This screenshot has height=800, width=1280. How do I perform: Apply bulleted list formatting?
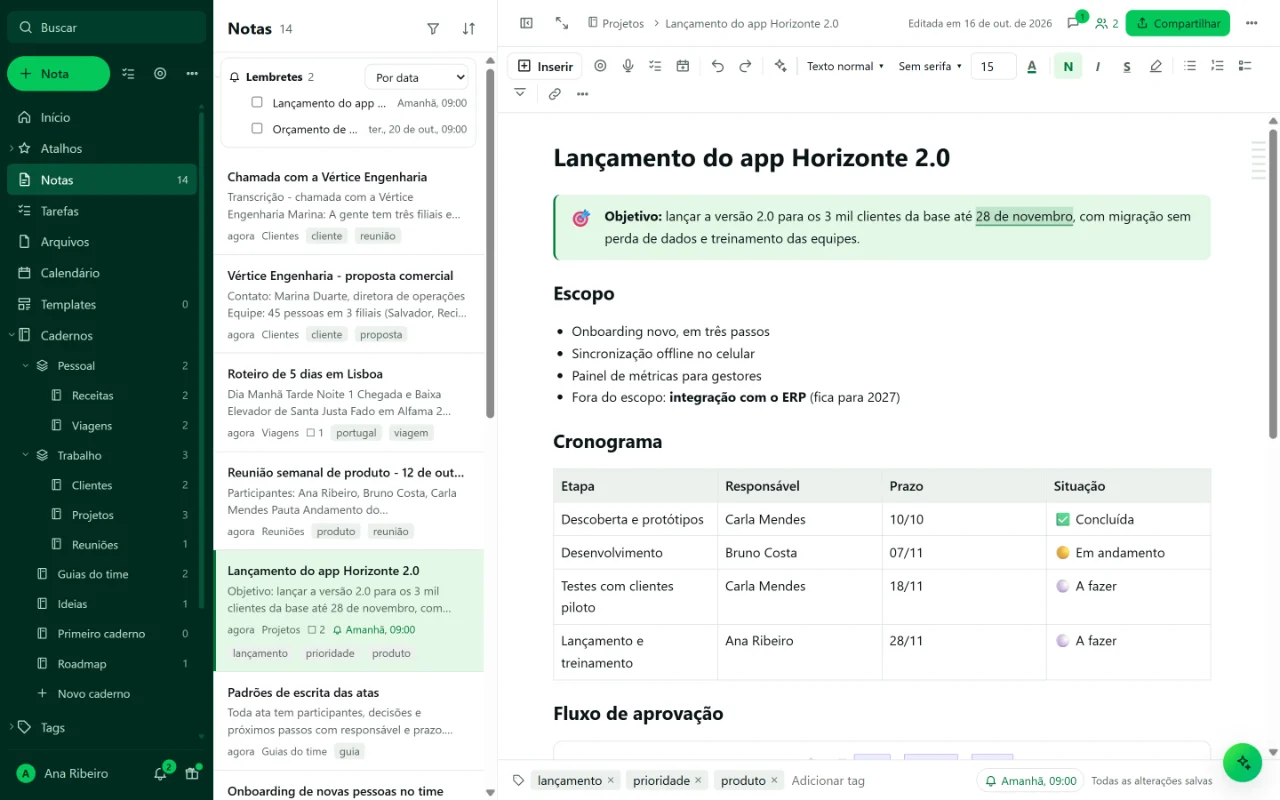pos(1190,66)
